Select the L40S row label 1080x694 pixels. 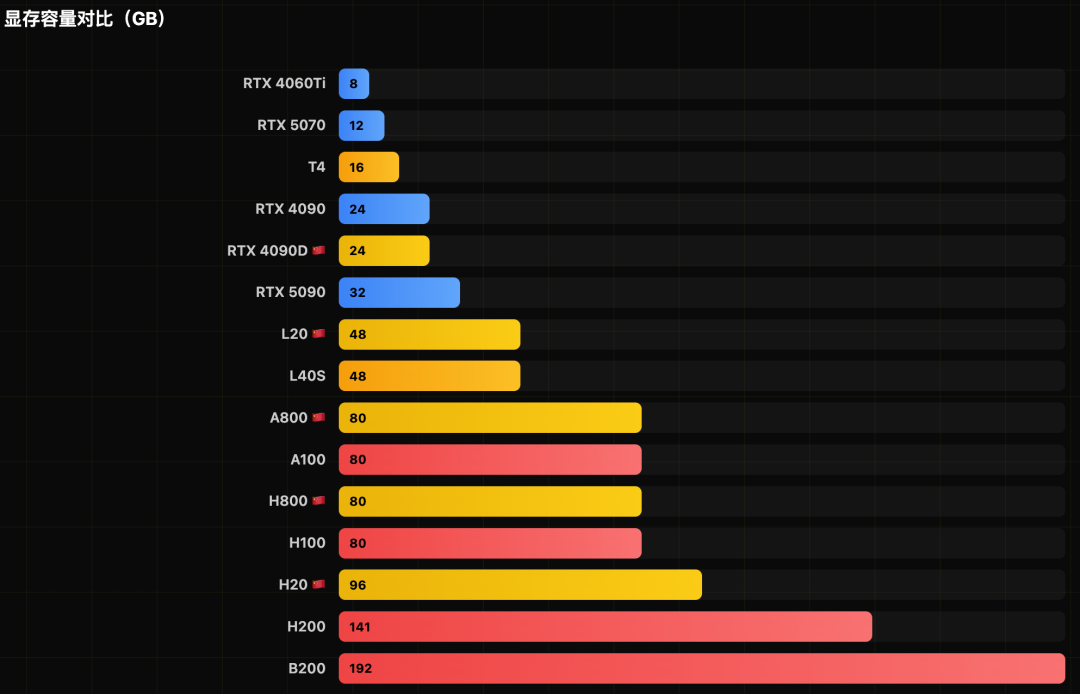(306, 376)
